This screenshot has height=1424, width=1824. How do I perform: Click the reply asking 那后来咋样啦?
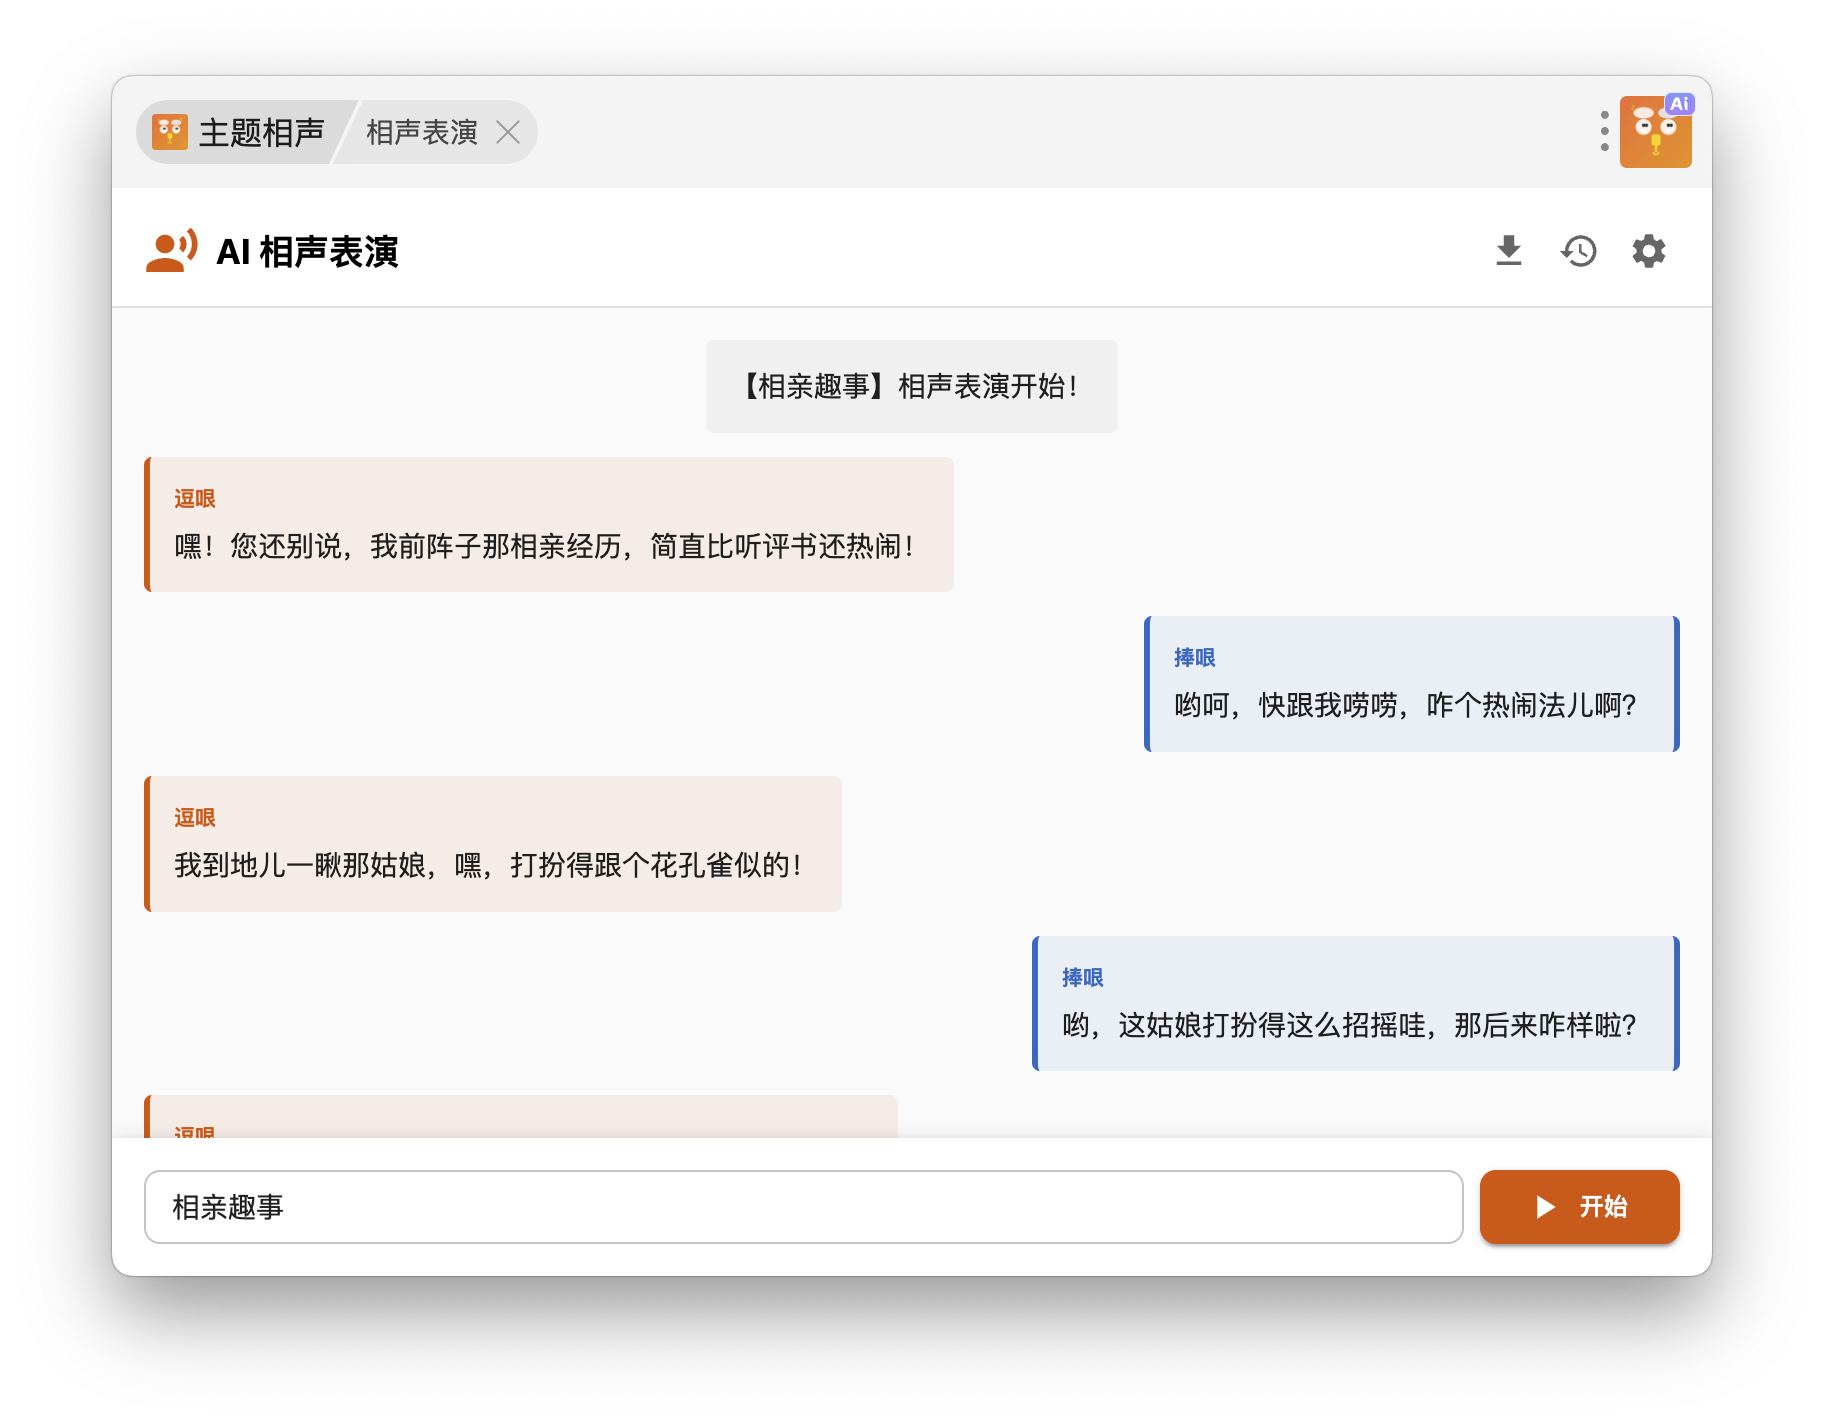pyautogui.click(x=1354, y=1004)
